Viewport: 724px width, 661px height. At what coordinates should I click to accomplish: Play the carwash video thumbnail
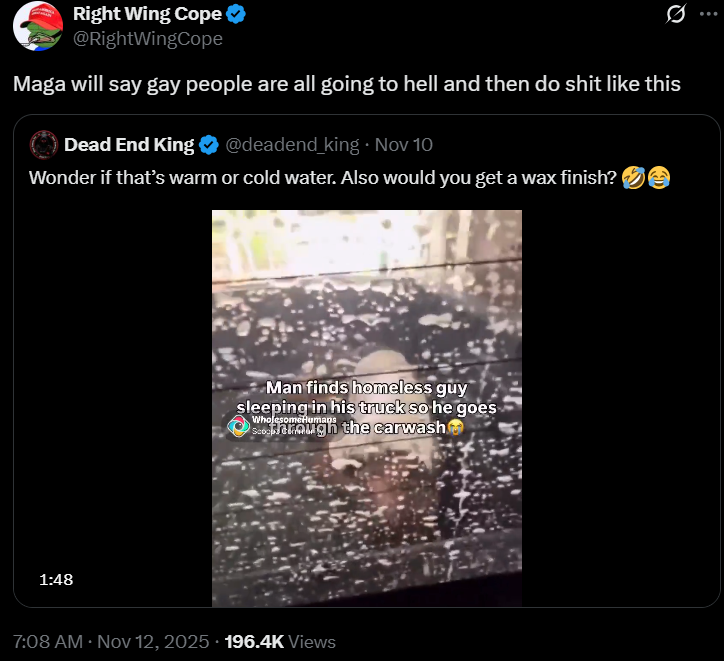(367, 408)
